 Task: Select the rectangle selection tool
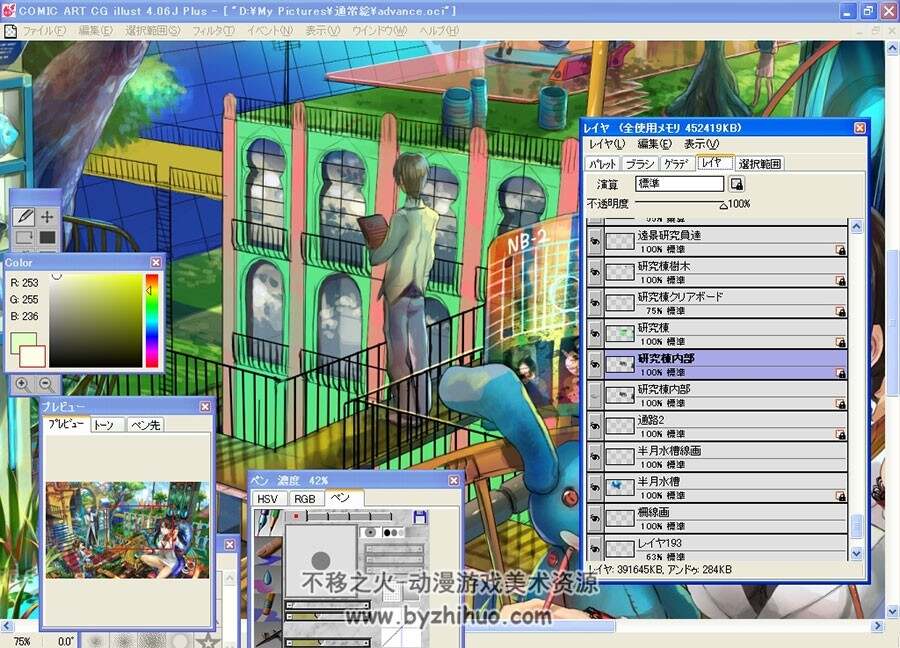24,237
